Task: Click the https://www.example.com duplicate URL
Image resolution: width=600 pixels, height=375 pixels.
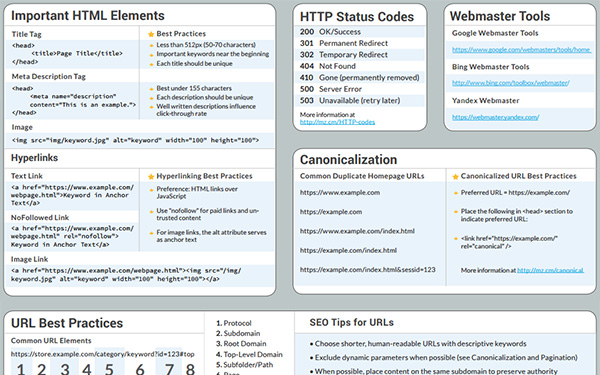Action: pyautogui.click(x=340, y=192)
